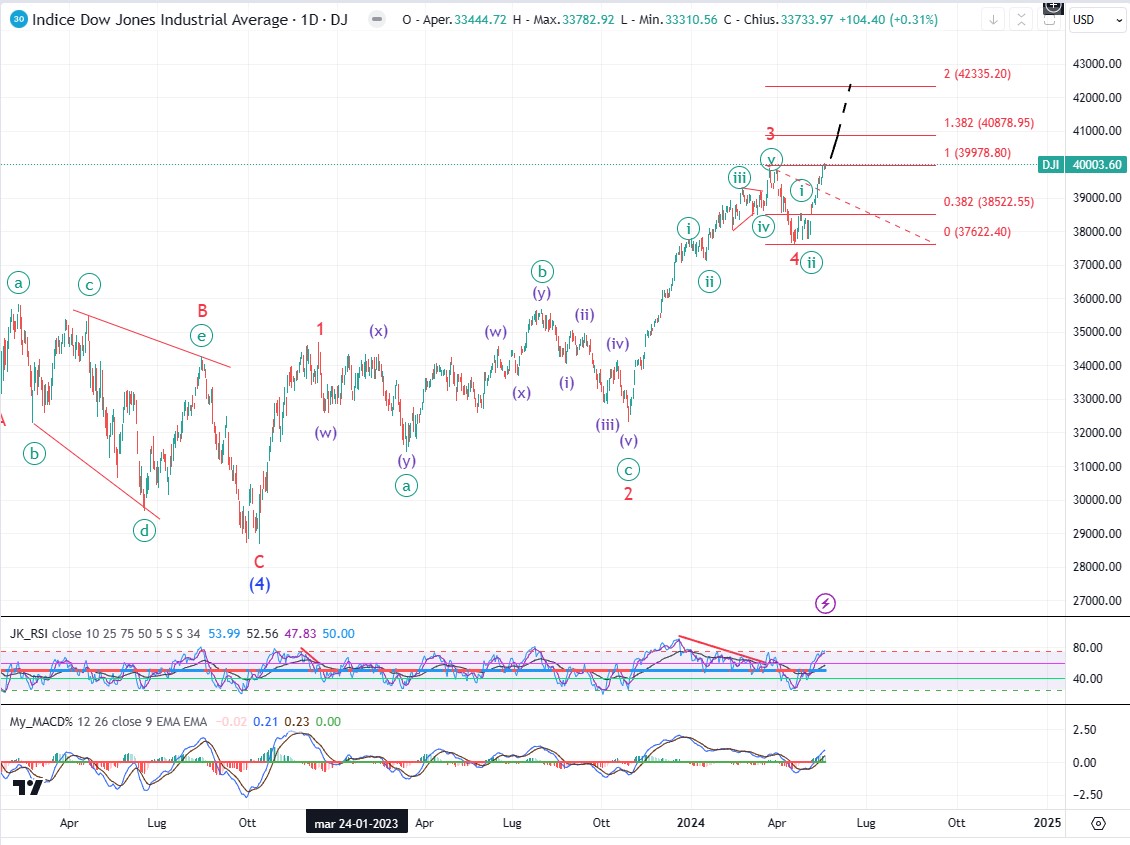The image size is (1130, 845).
Task: Click the TradingView logo
Action: point(28,787)
